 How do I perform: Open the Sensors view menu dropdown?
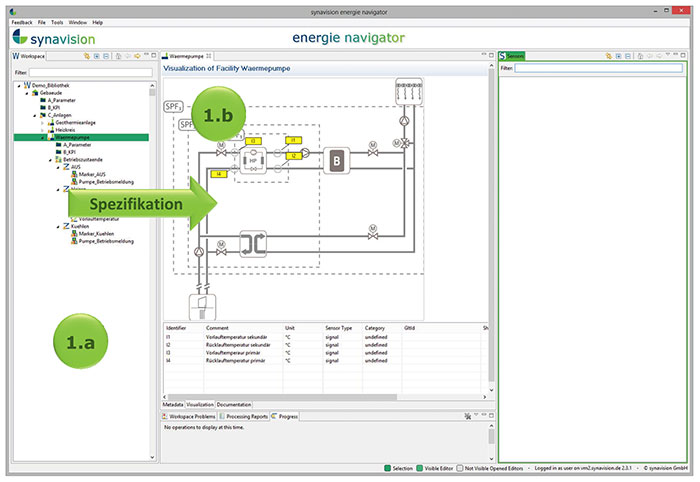coord(668,55)
